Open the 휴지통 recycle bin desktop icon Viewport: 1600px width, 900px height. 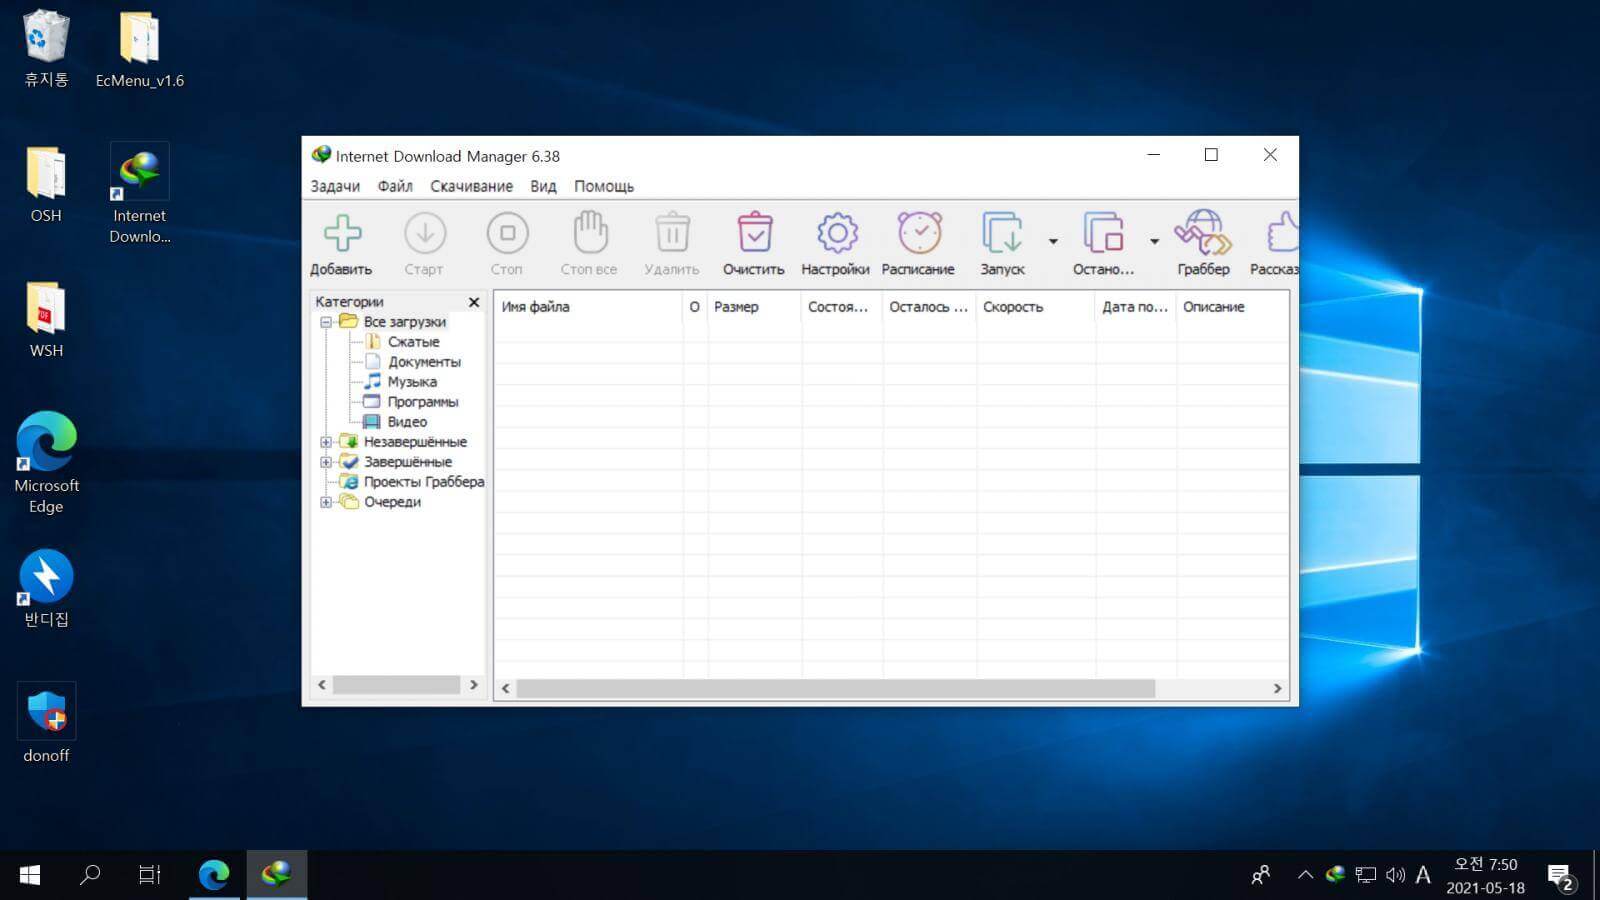pyautogui.click(x=46, y=48)
